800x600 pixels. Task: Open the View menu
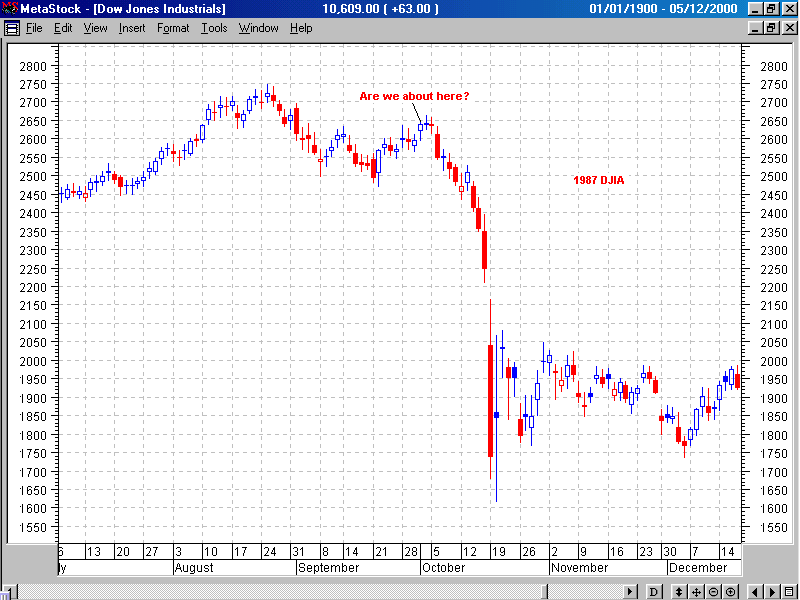coord(95,28)
